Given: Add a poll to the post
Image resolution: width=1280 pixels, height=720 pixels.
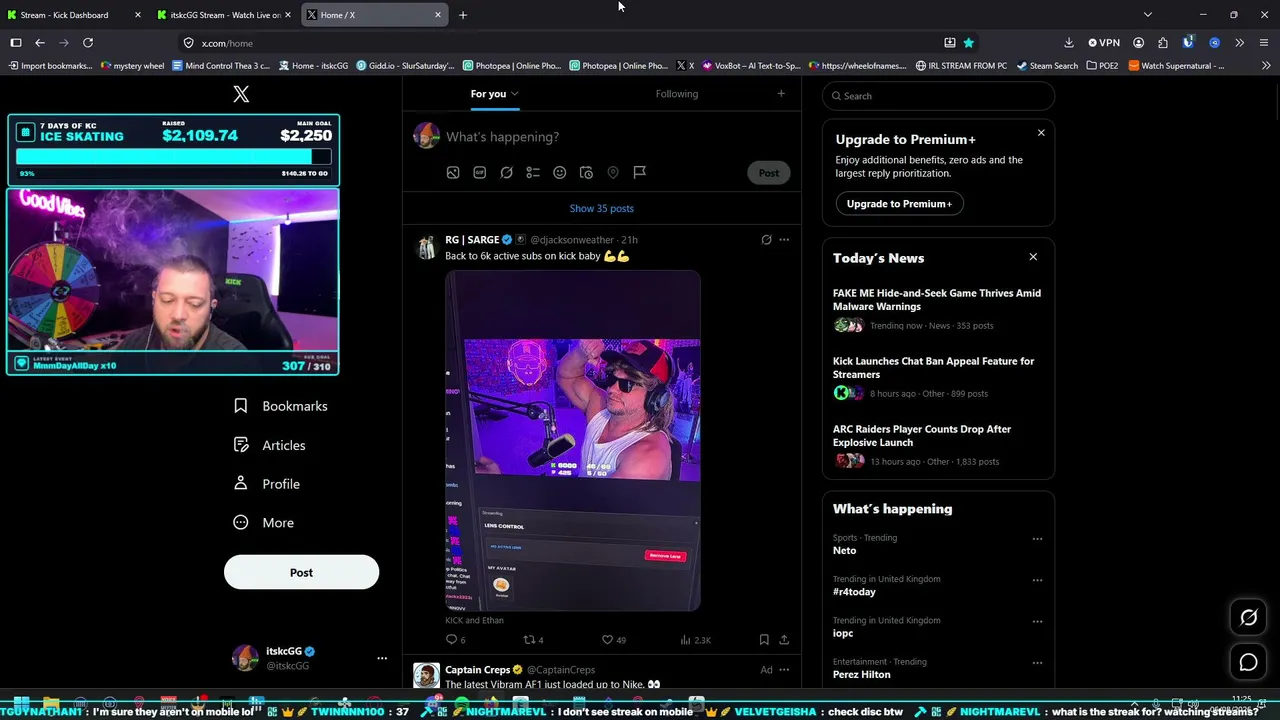Looking at the screenshot, I should [533, 173].
